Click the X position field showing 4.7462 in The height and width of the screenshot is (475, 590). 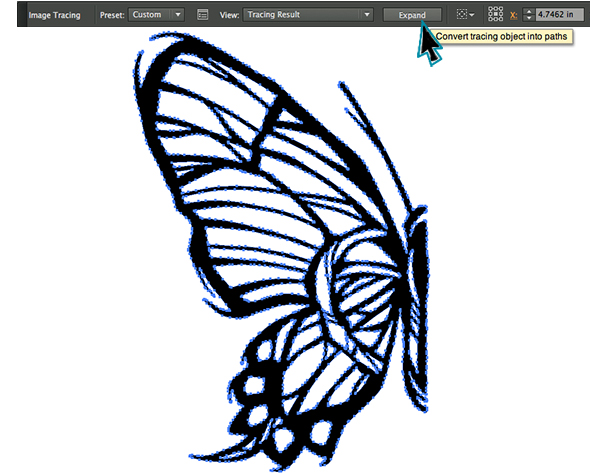coord(560,14)
